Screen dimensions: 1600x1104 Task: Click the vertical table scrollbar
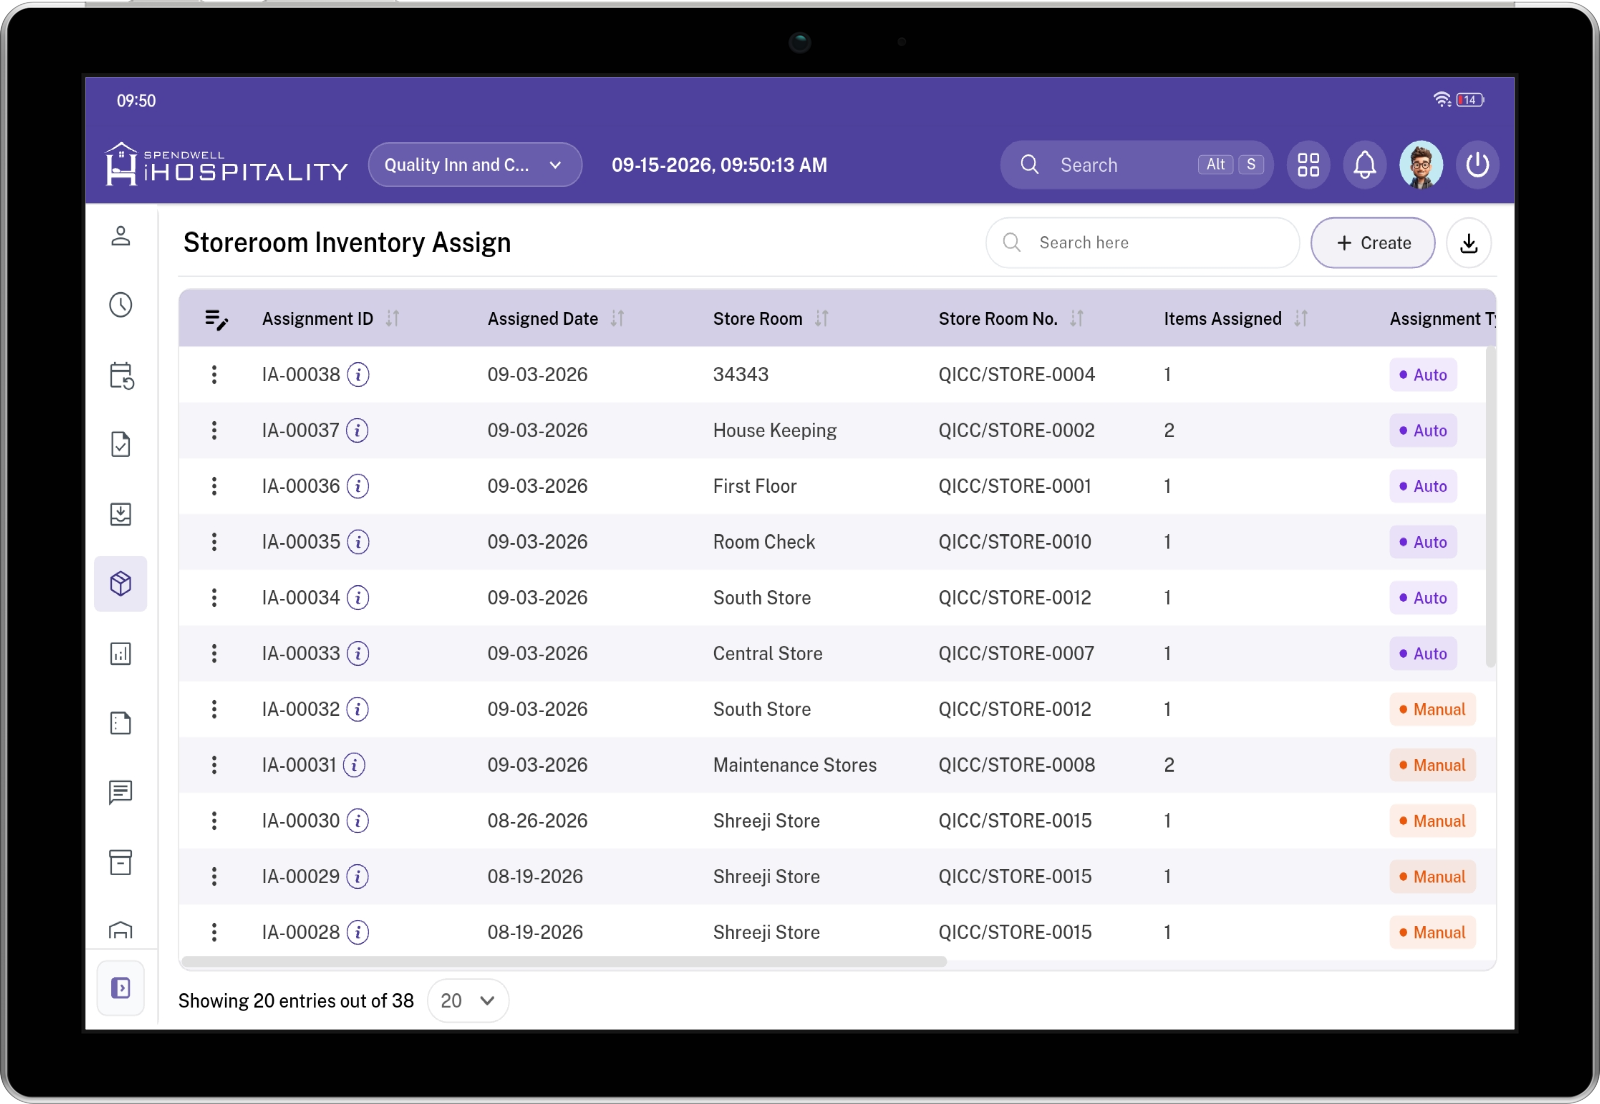[x=1491, y=507]
